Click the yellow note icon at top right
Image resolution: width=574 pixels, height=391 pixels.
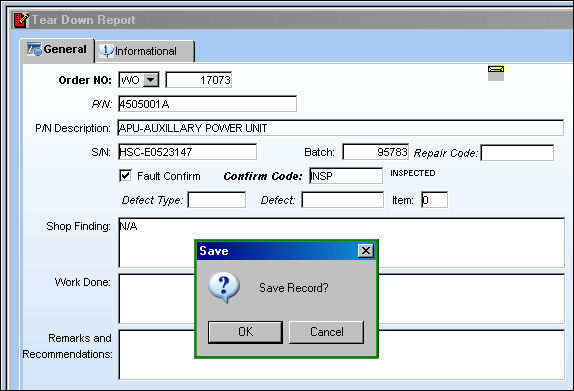496,72
